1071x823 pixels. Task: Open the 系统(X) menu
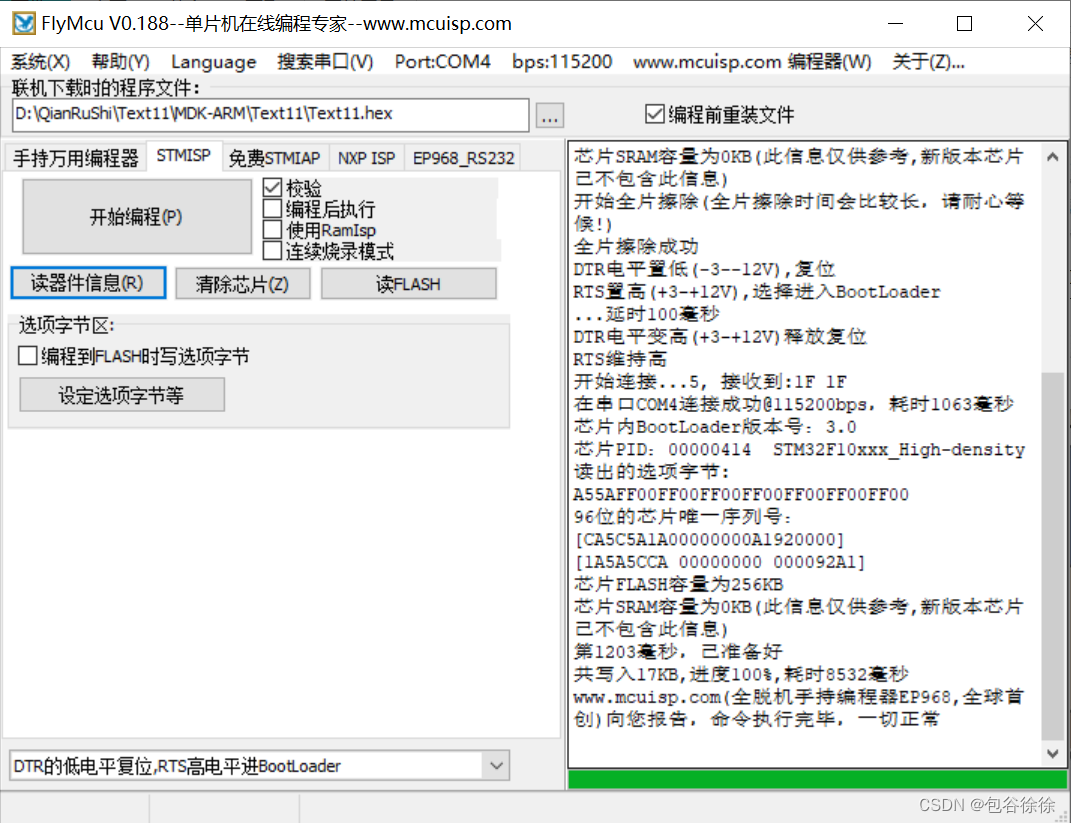(40, 62)
